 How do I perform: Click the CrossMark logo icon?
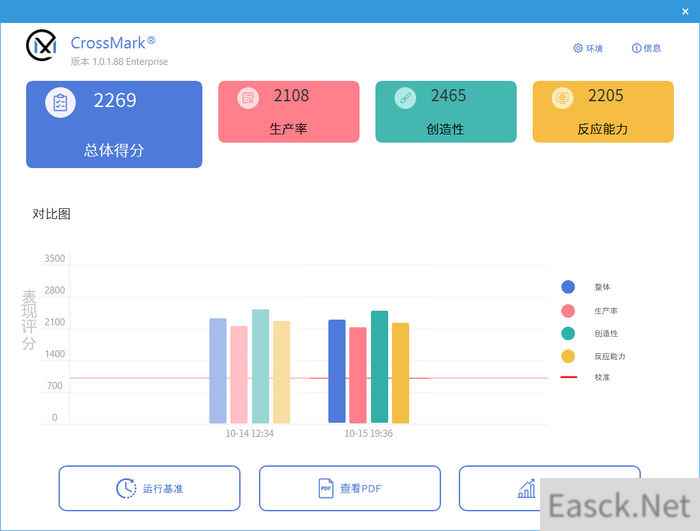pyautogui.click(x=41, y=45)
